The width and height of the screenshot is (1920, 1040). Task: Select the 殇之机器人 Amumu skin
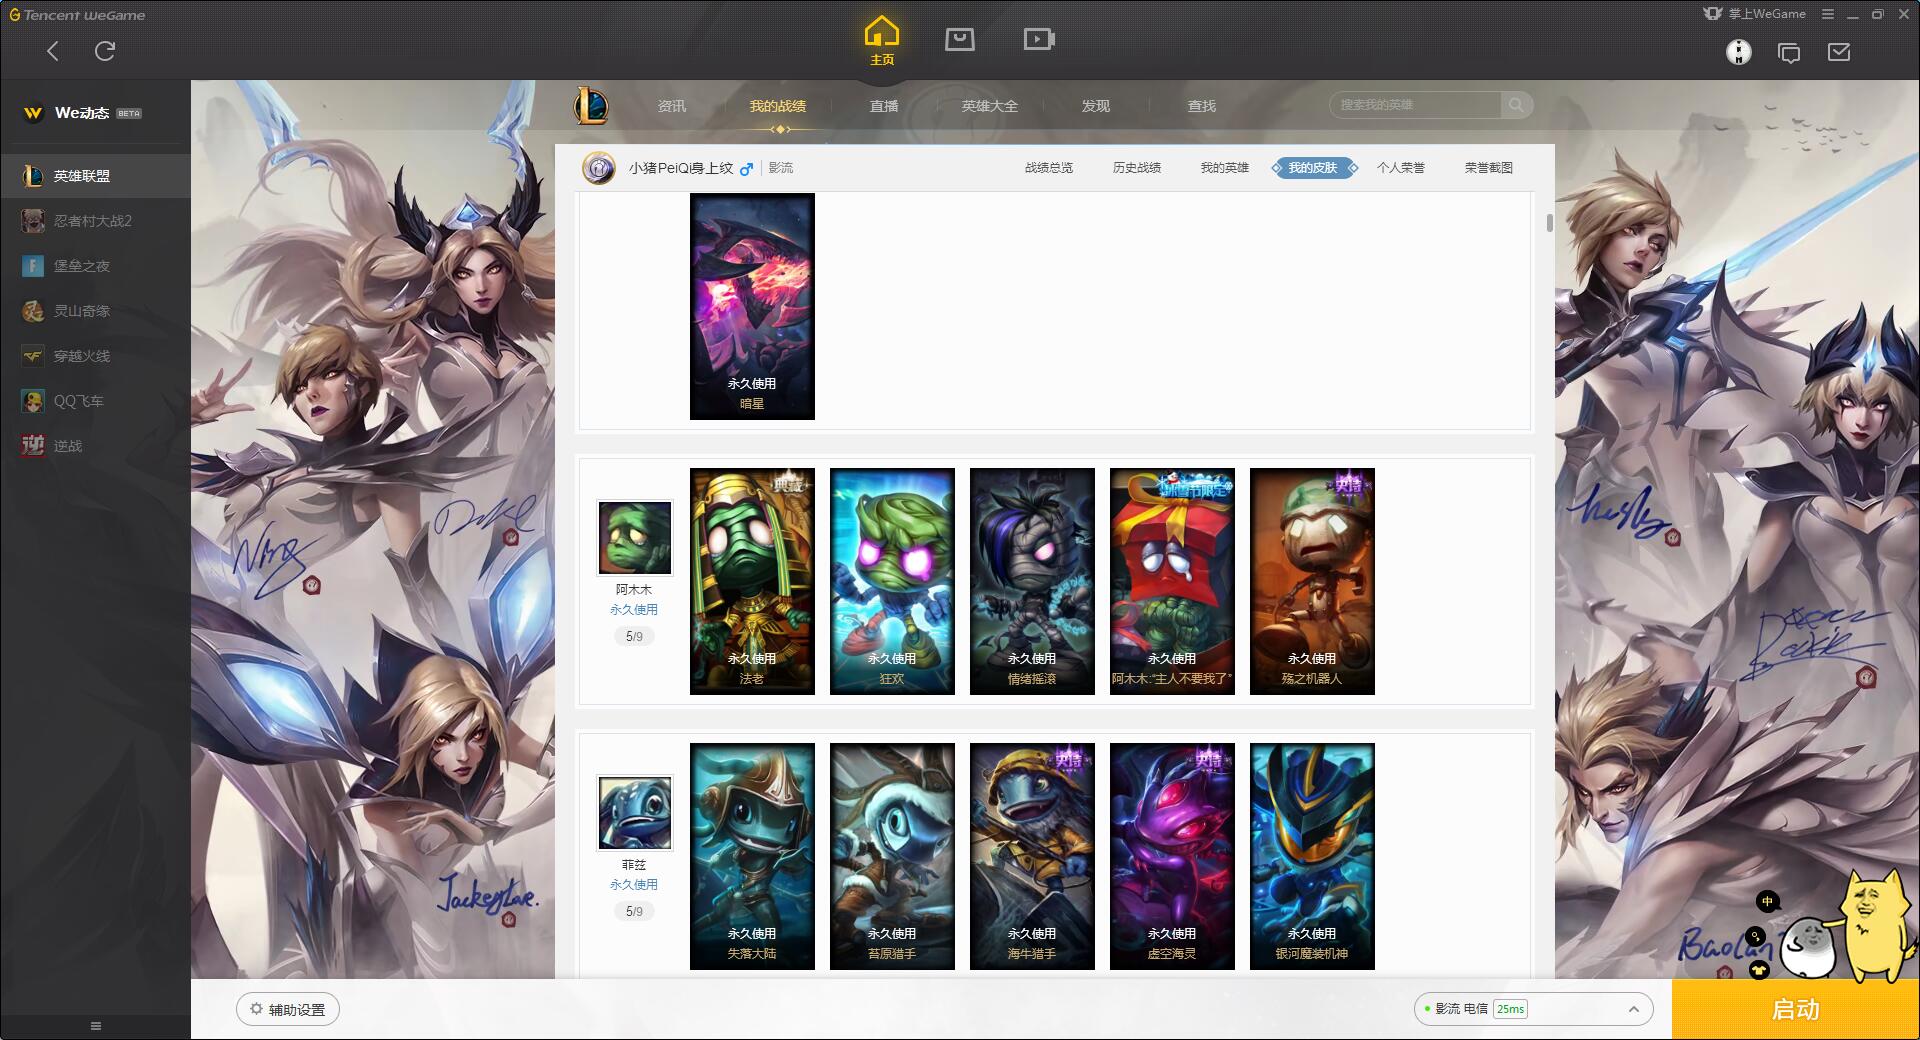(x=1312, y=581)
